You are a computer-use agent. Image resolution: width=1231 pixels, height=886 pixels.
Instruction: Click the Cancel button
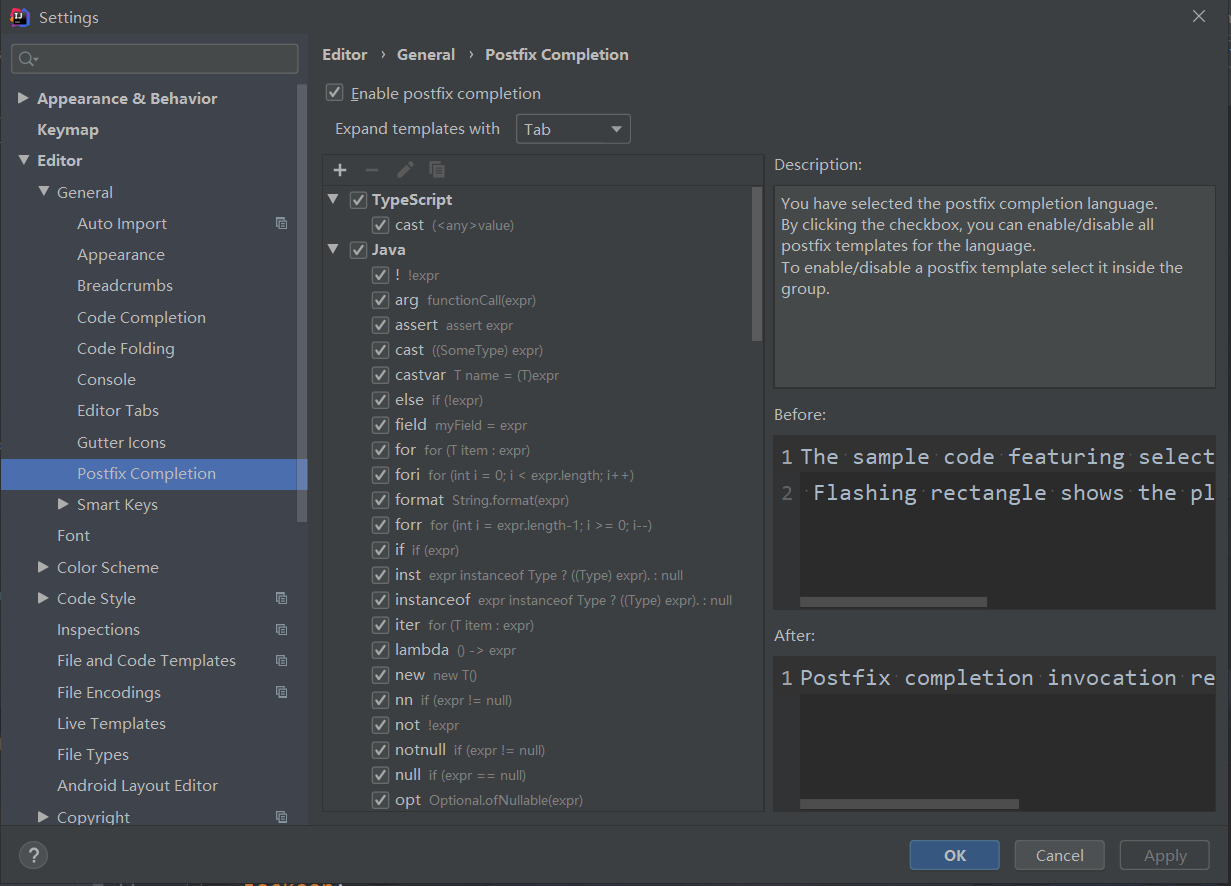coord(1060,855)
